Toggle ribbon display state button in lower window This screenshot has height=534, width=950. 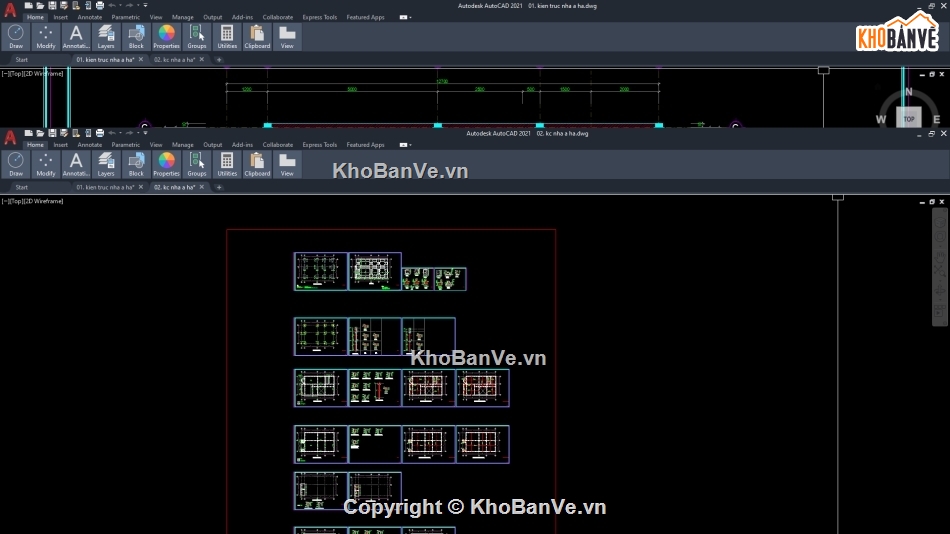pos(404,145)
